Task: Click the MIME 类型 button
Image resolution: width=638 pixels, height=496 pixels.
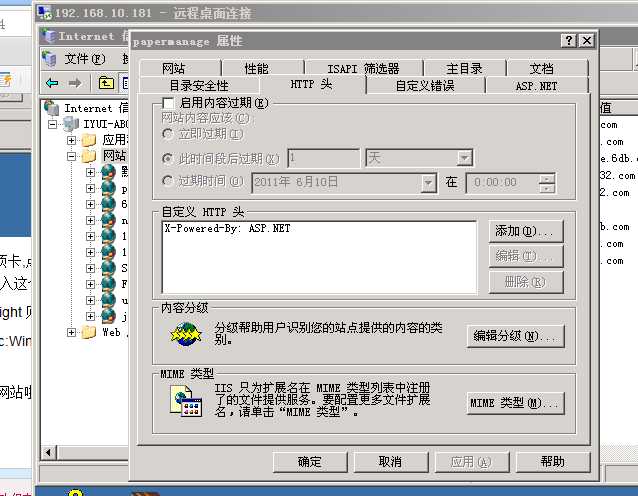Action: [x=515, y=403]
